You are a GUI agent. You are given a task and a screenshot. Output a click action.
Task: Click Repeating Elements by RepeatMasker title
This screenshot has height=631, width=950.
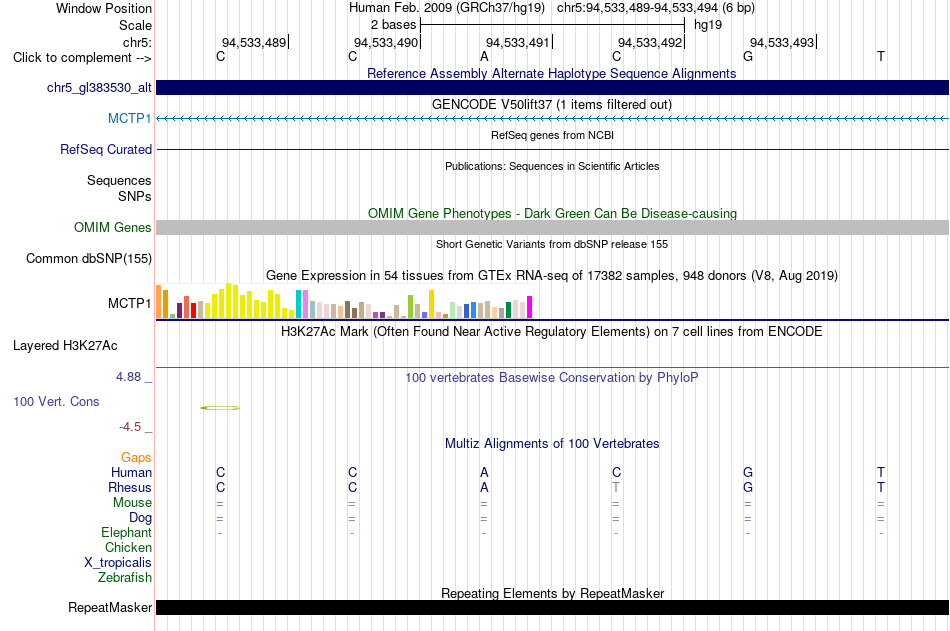[x=552, y=593]
